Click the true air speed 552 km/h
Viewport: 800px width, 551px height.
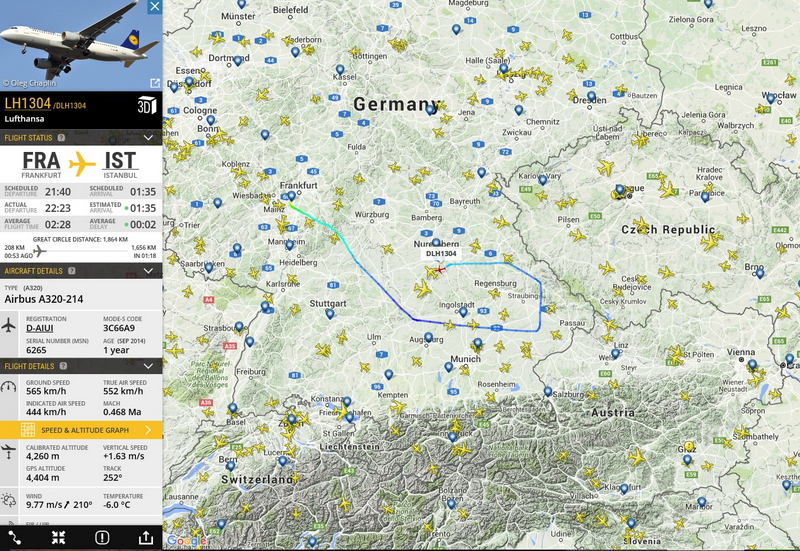click(123, 391)
